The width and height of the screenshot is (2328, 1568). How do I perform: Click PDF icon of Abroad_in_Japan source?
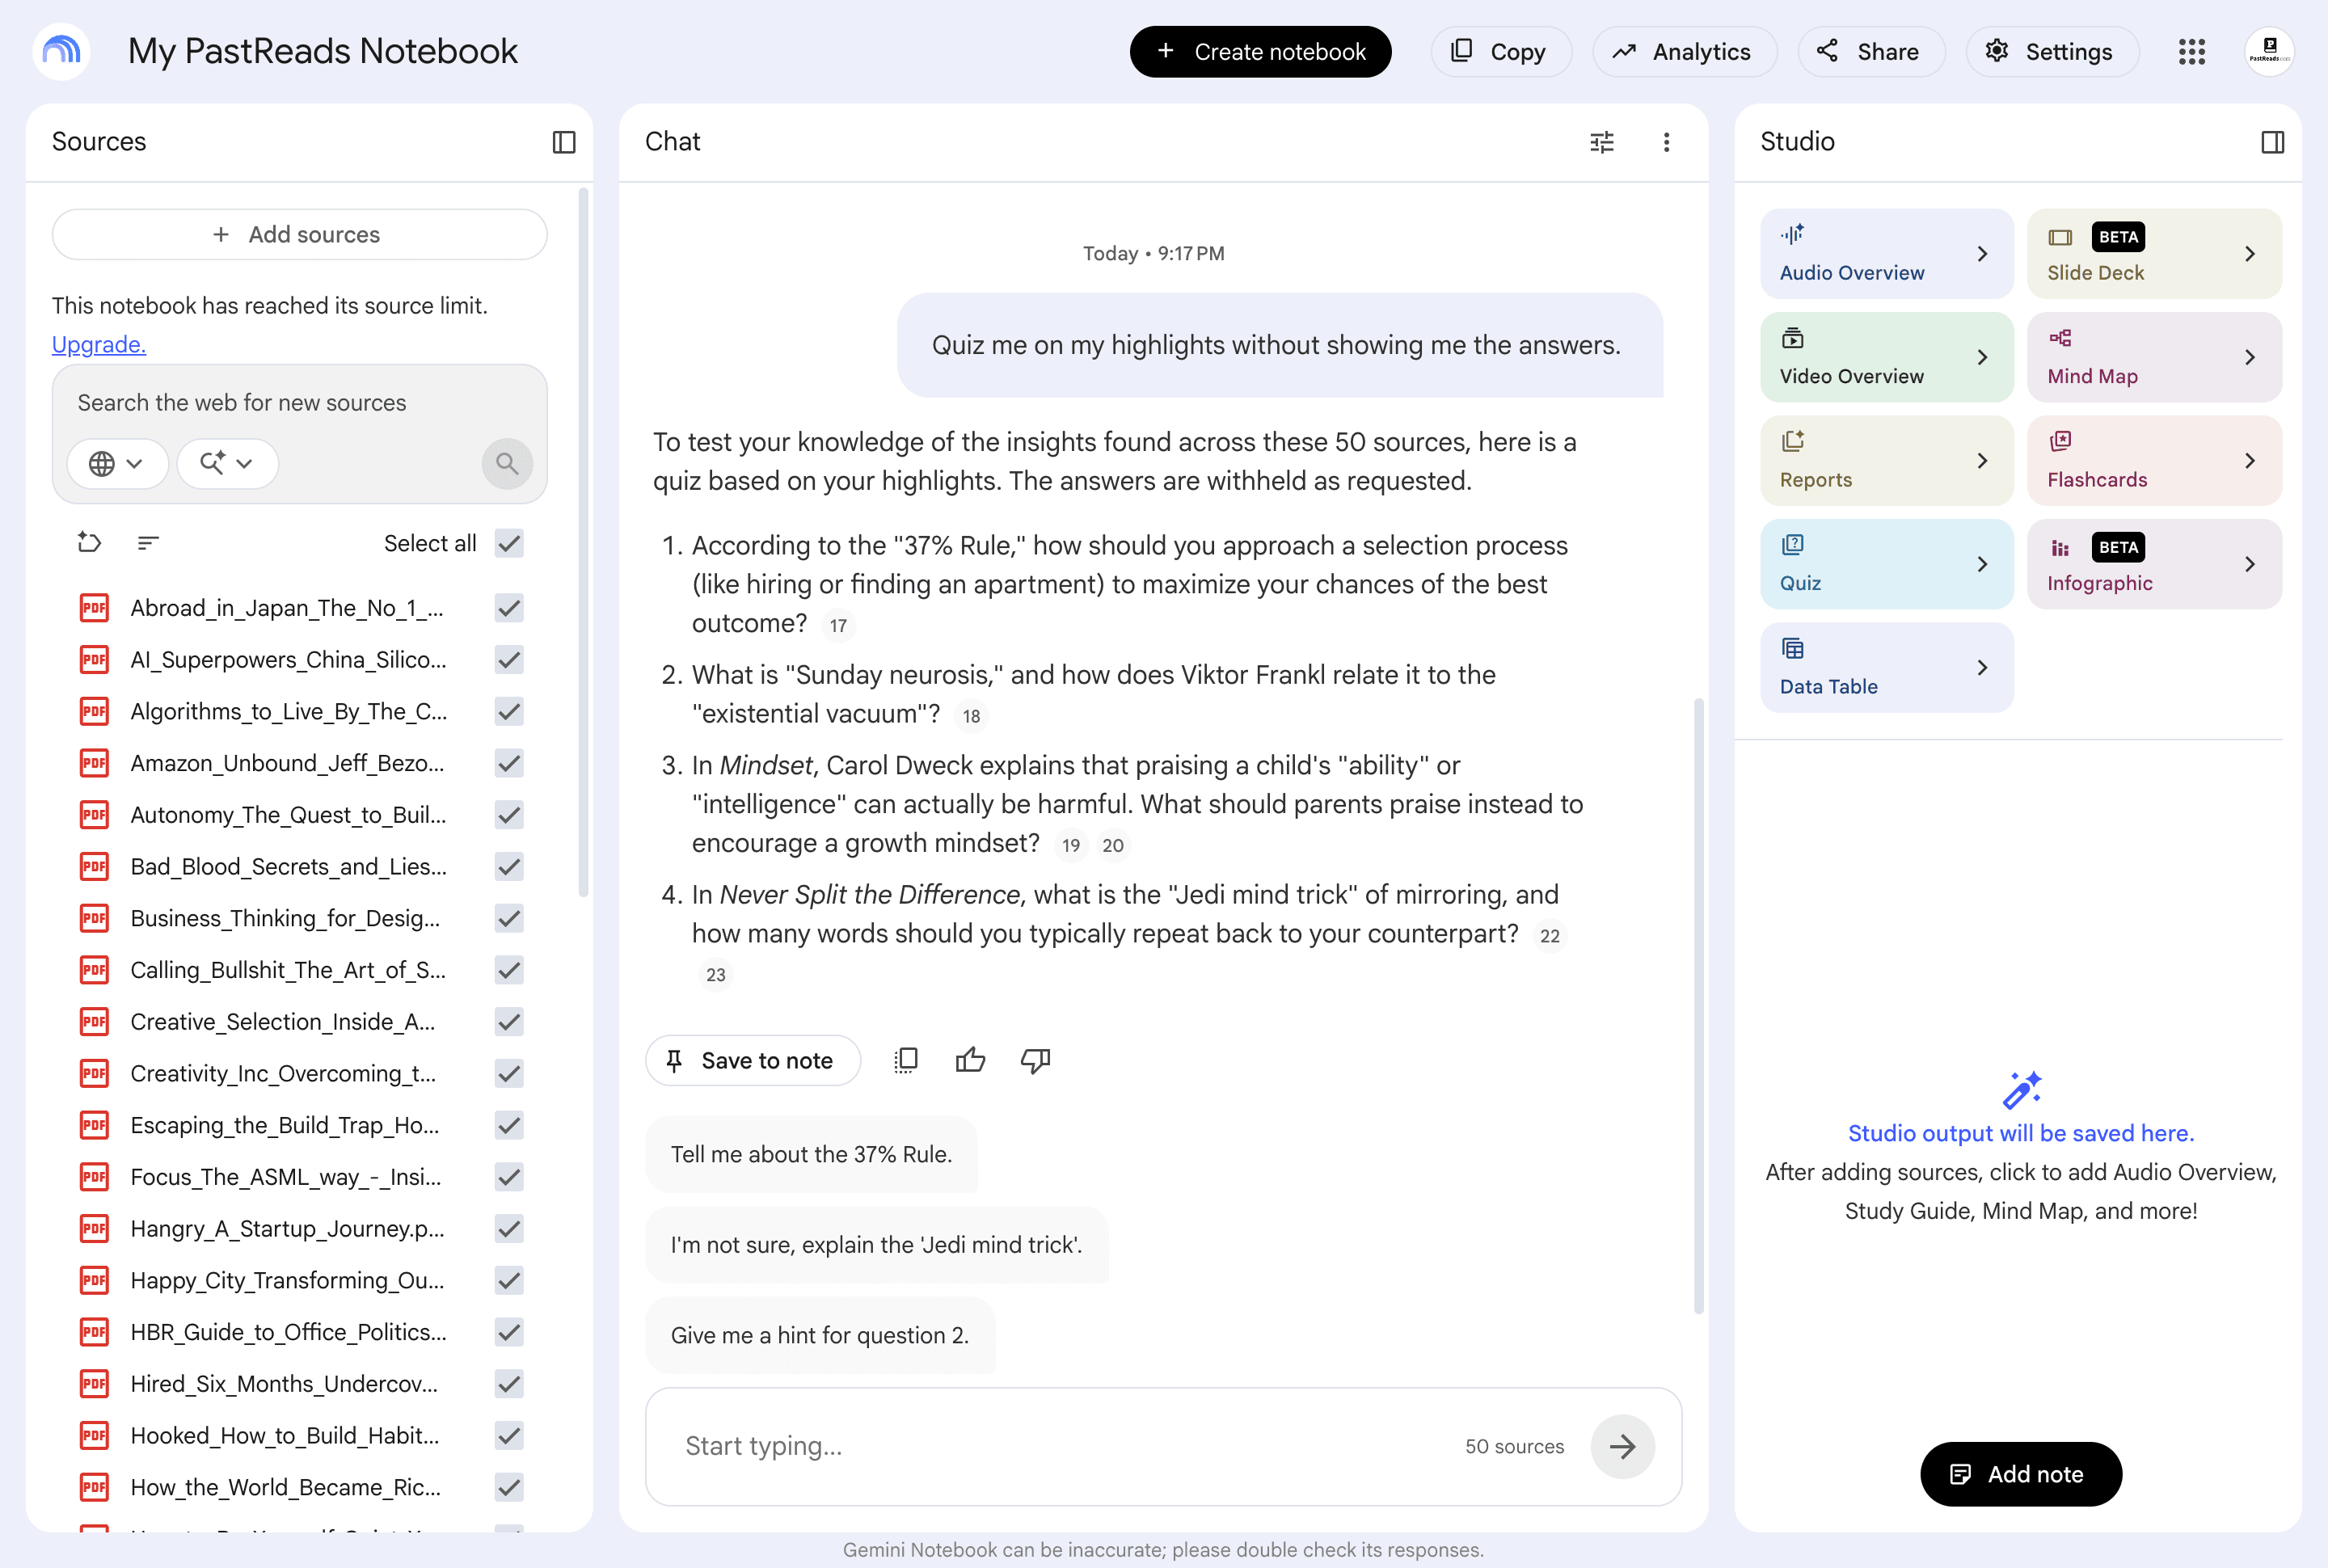94,607
